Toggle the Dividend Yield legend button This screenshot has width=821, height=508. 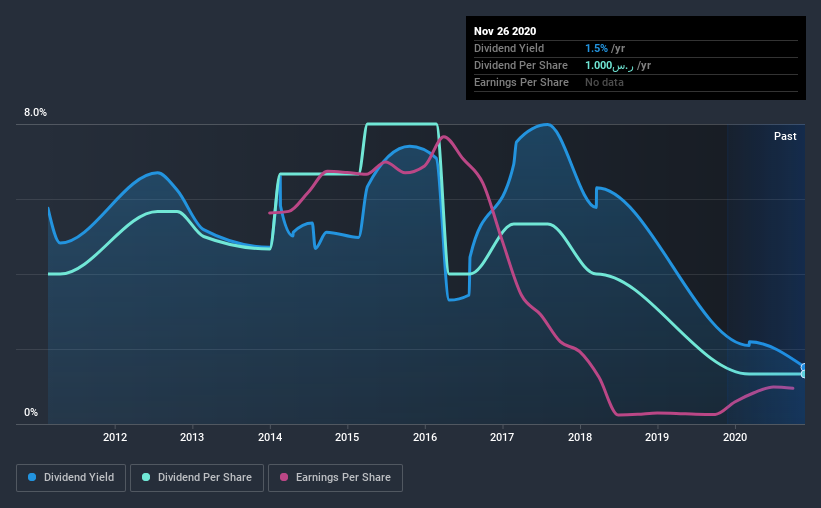pyautogui.click(x=71, y=478)
